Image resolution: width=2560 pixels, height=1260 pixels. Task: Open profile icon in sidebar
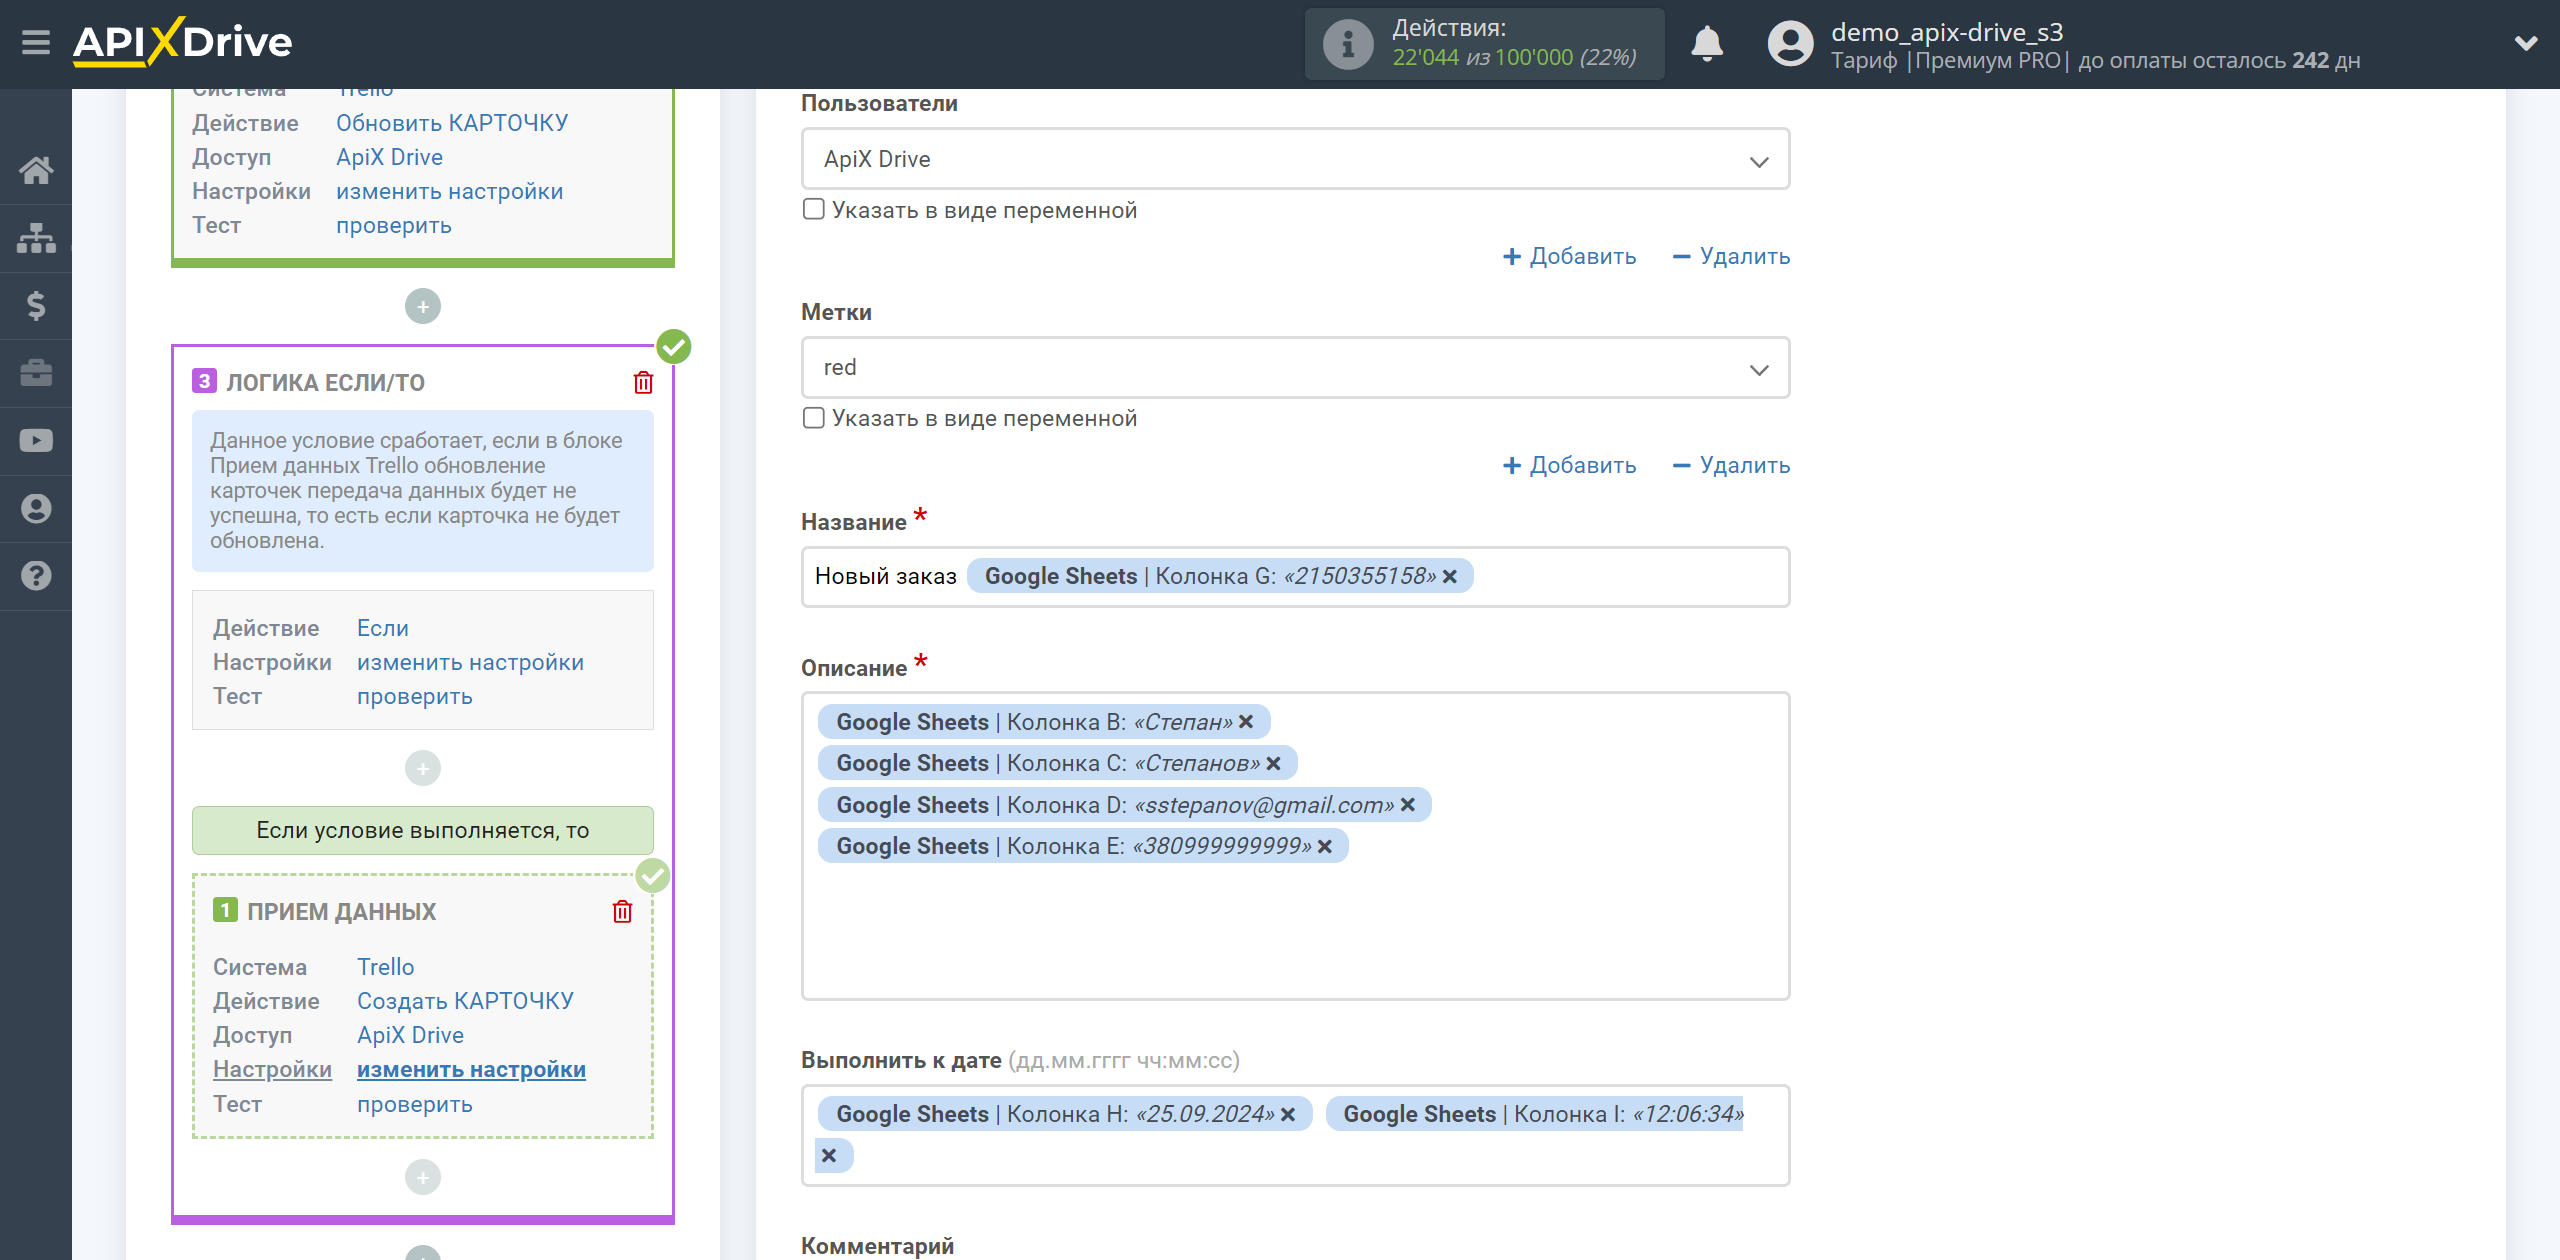(36, 508)
